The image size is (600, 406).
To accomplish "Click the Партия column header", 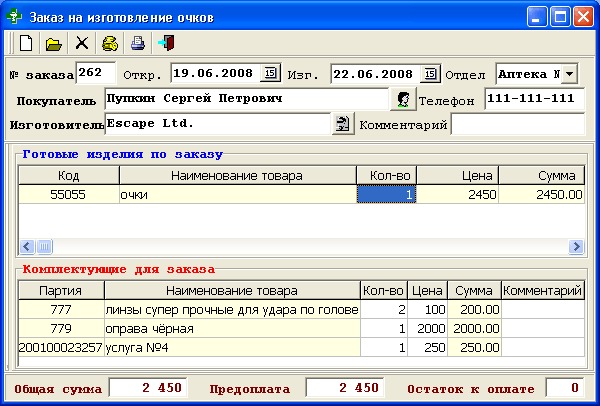I will [x=61, y=291].
